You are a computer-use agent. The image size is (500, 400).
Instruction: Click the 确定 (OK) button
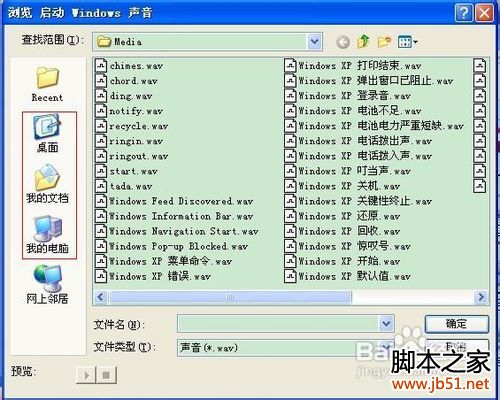[x=457, y=324]
